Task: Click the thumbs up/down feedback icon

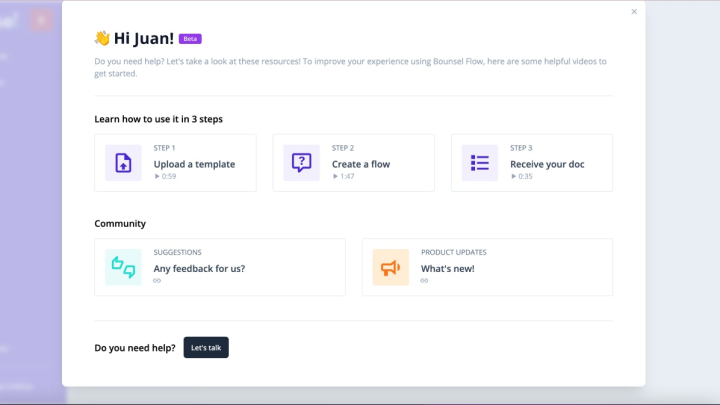Action: 123,267
